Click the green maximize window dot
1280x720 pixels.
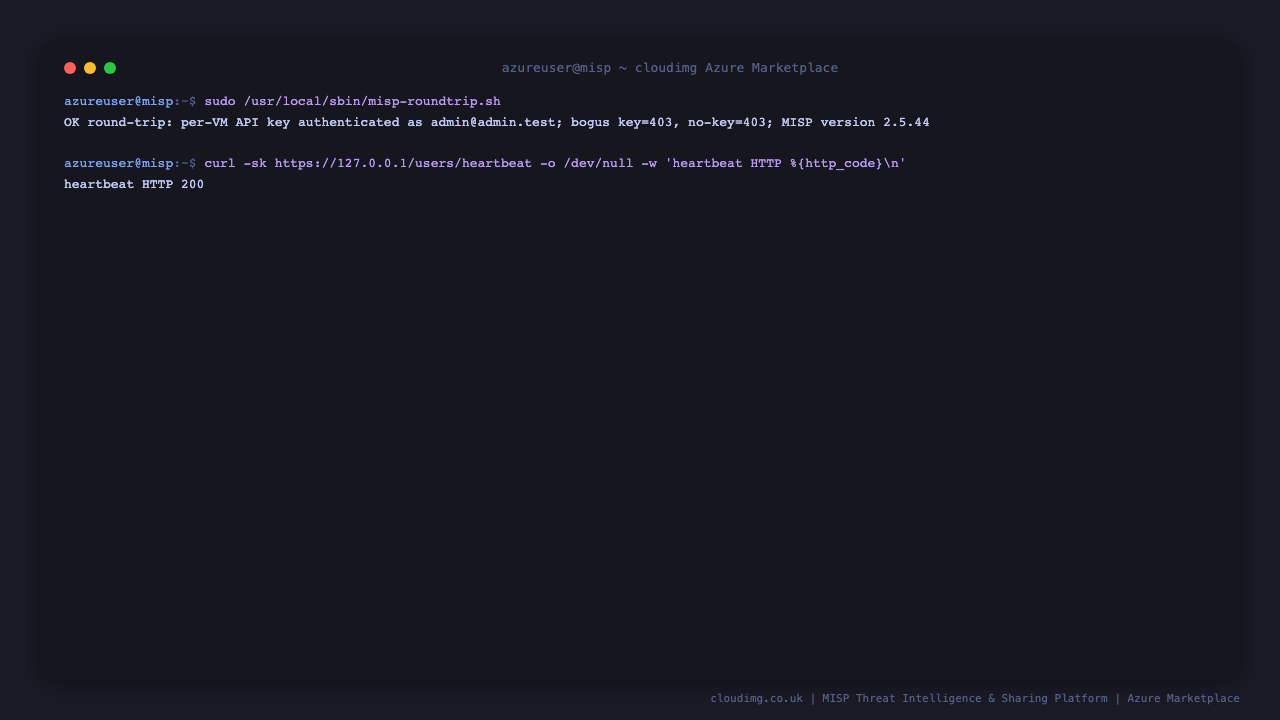pyautogui.click(x=110, y=68)
